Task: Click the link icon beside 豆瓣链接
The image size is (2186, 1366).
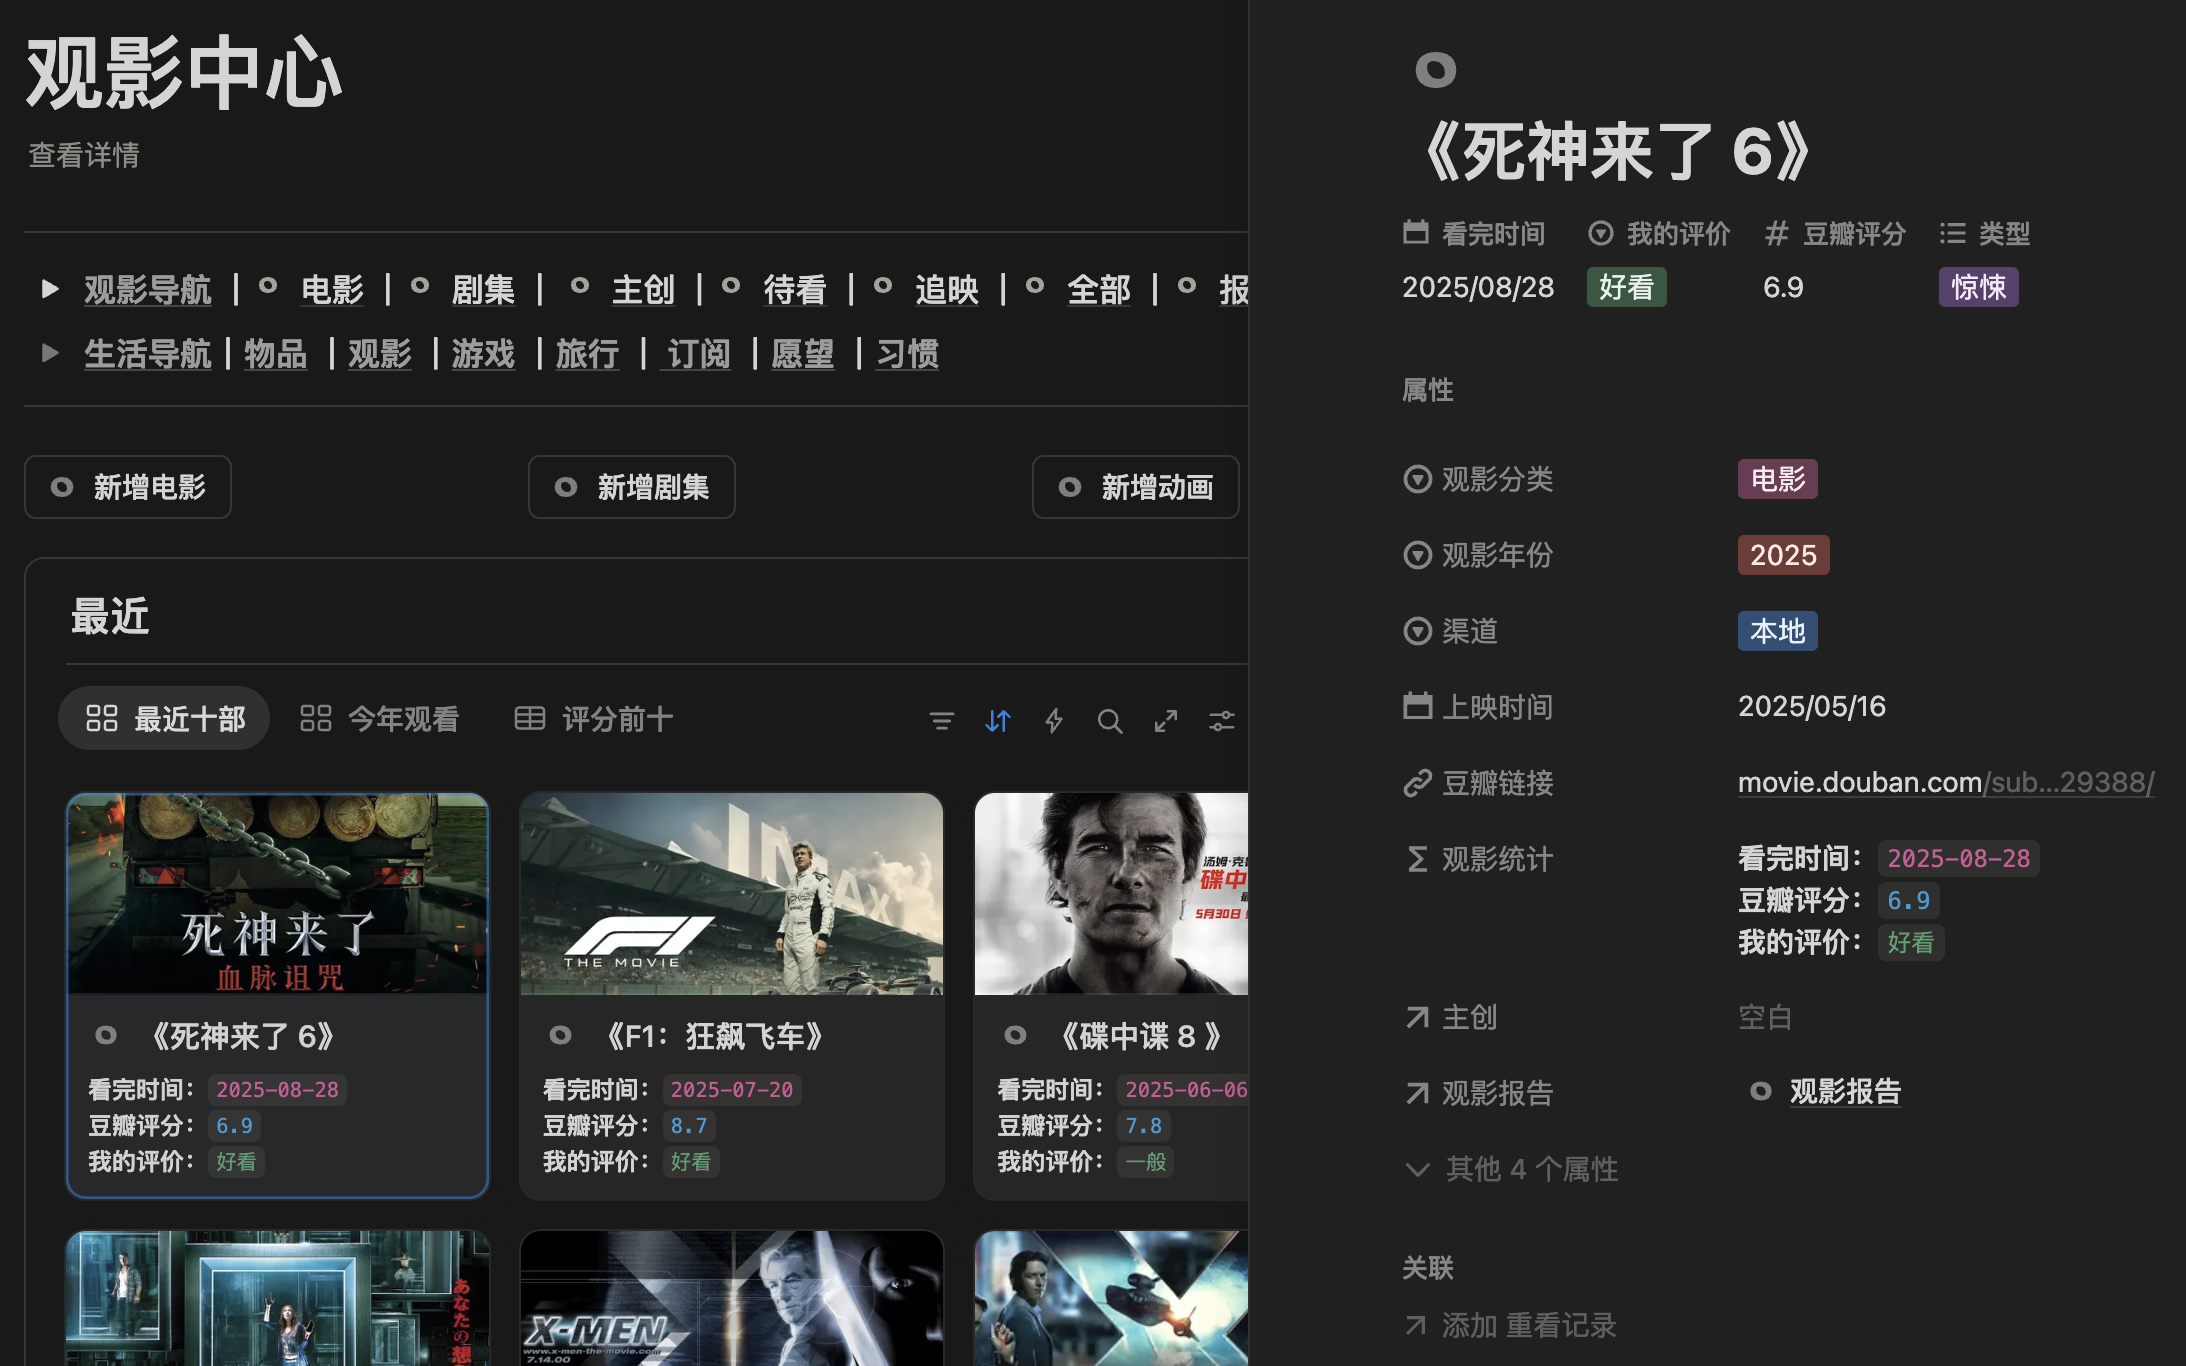Action: [x=1416, y=783]
